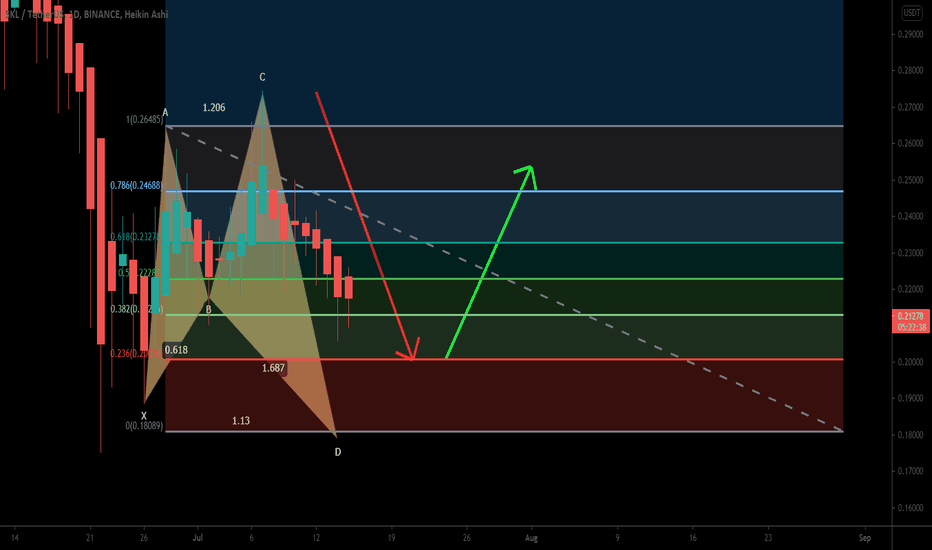Select the Fibonacci label 0.786(0.24688)
The width and height of the screenshot is (932, 550).
click(136, 186)
